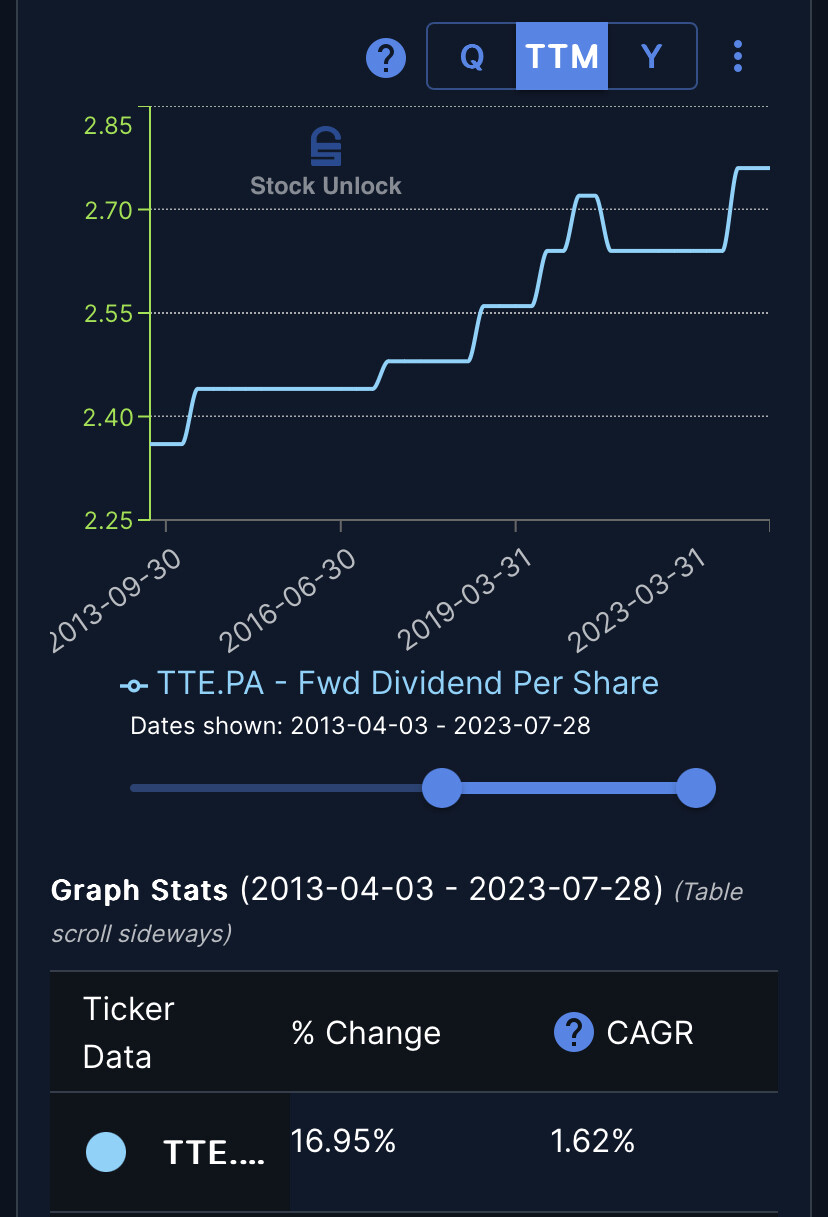Click the left date range slider handle
This screenshot has height=1217, width=828.
coord(441,788)
